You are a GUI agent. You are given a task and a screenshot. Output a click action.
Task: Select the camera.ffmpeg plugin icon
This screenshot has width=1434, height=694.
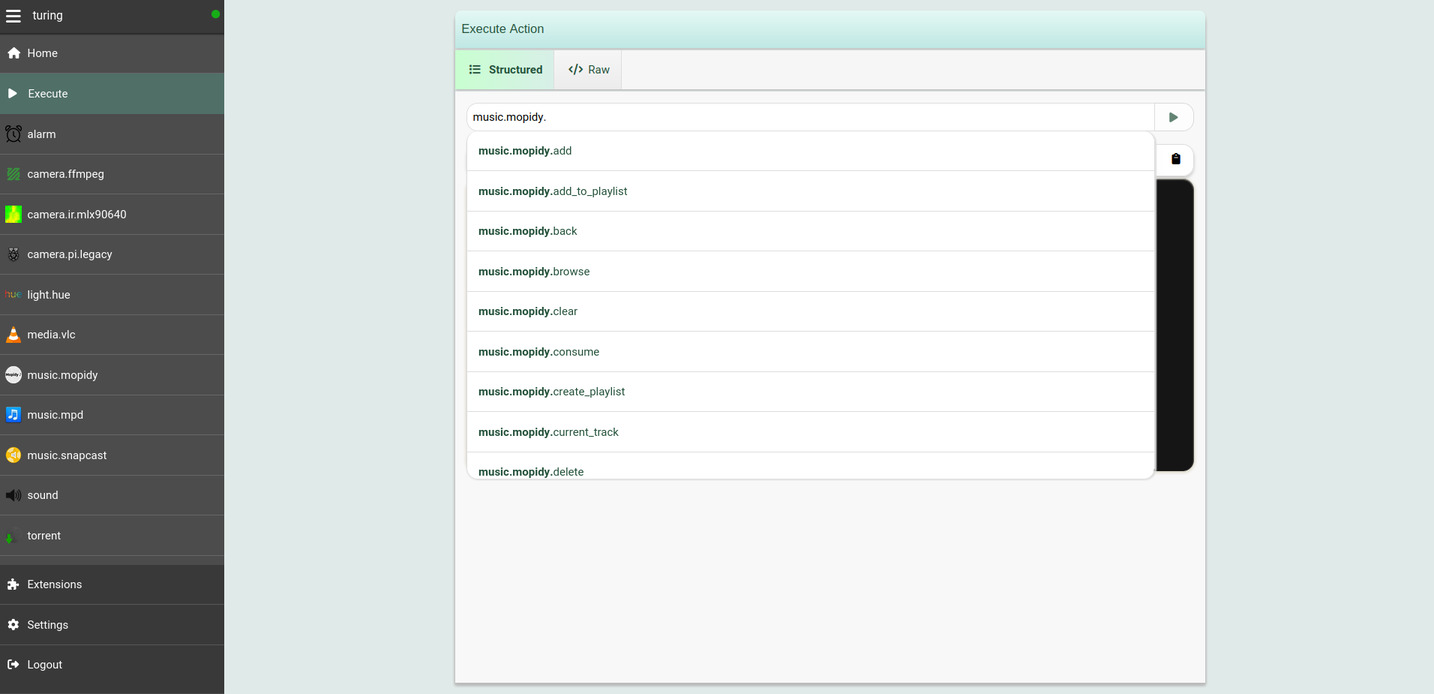(x=13, y=173)
